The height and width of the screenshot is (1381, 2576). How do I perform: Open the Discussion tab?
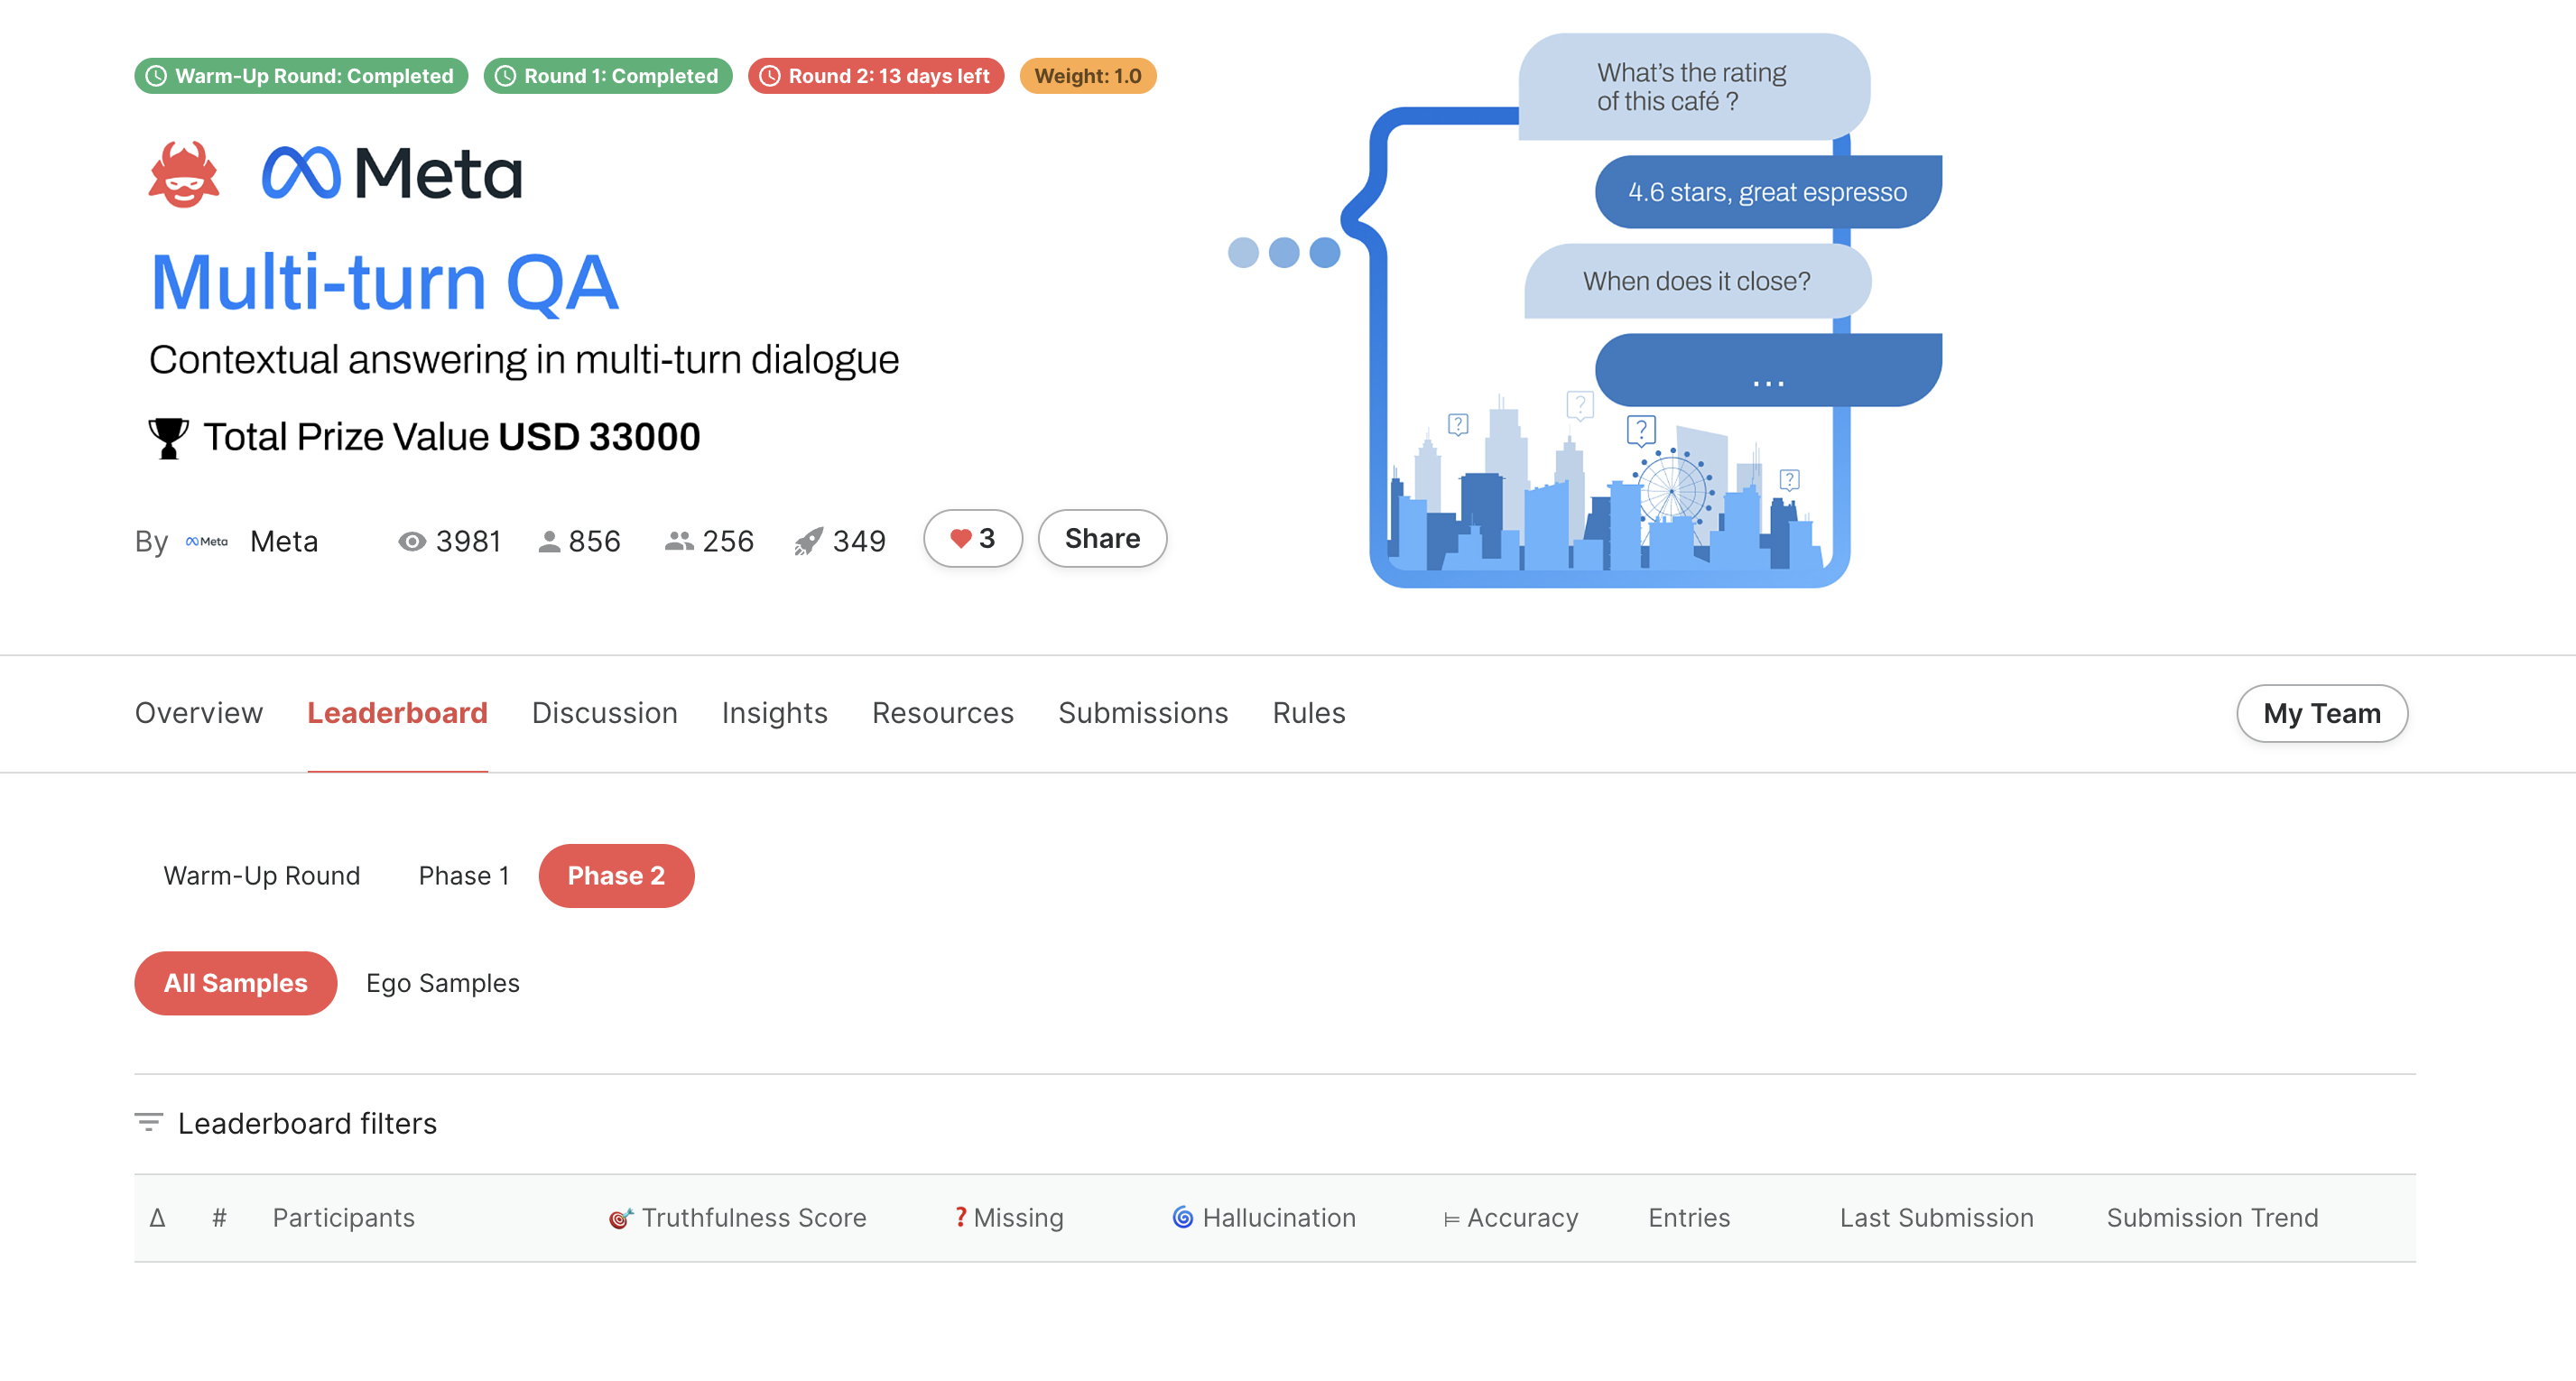[x=604, y=713]
